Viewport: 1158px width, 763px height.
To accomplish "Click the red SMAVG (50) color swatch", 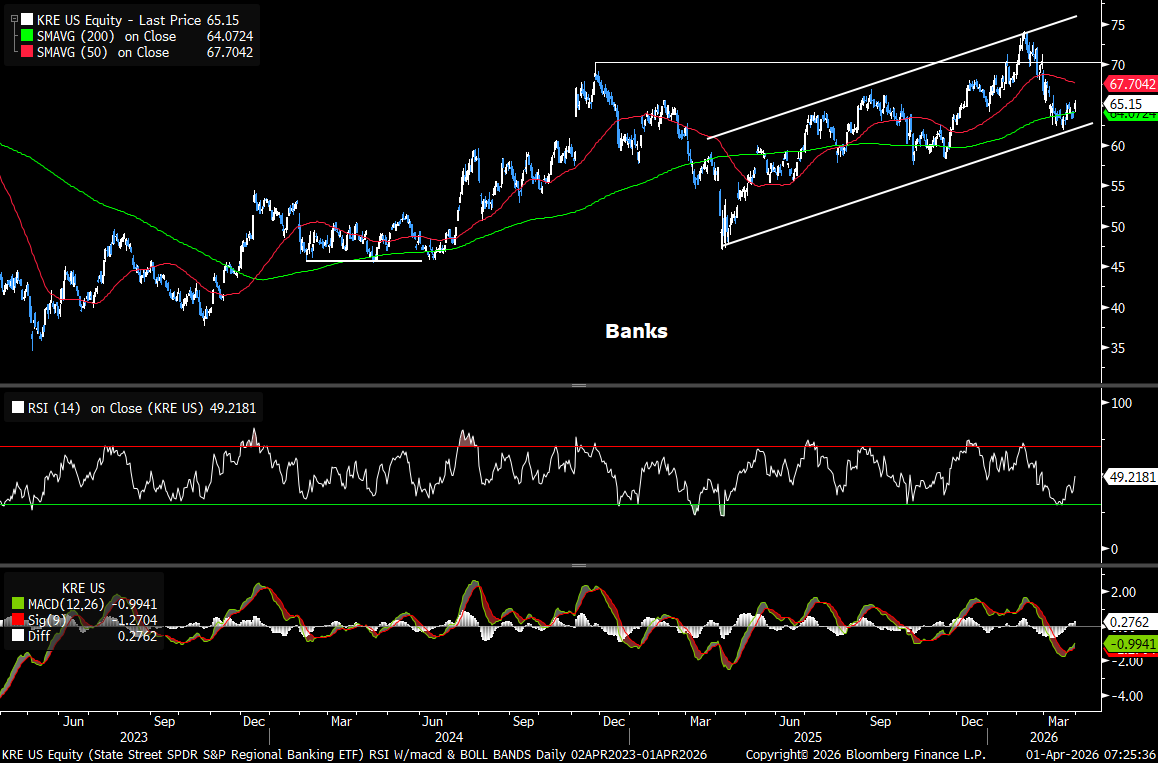I will click(27, 52).
